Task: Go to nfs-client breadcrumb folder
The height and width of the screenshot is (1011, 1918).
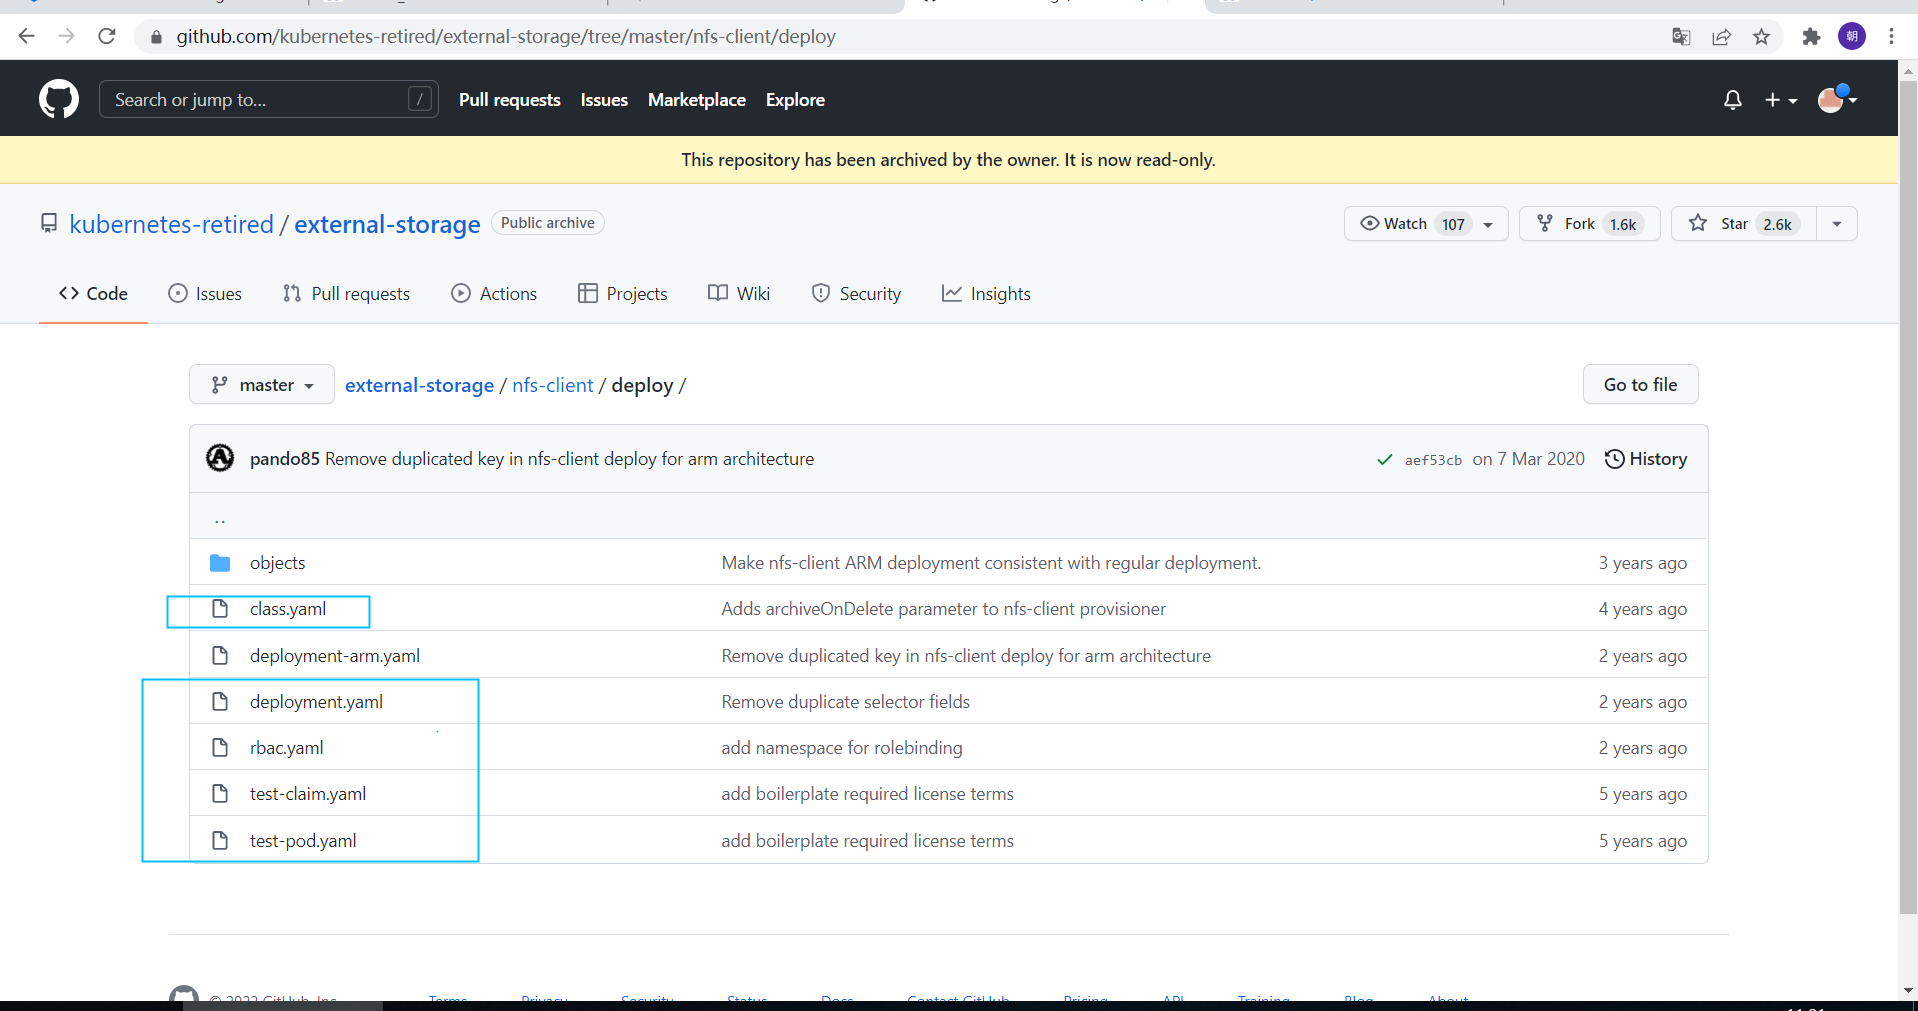Action: 553,385
